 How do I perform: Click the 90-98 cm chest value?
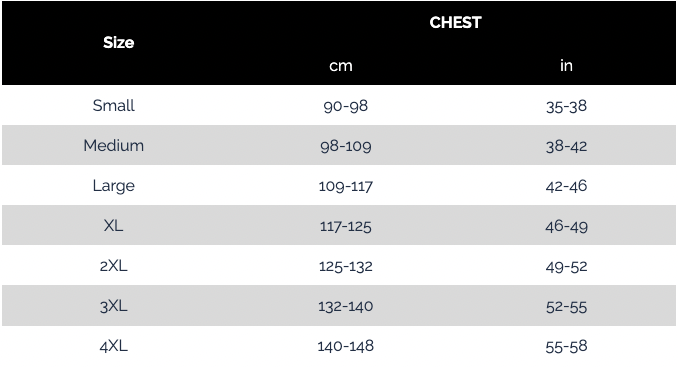click(345, 106)
